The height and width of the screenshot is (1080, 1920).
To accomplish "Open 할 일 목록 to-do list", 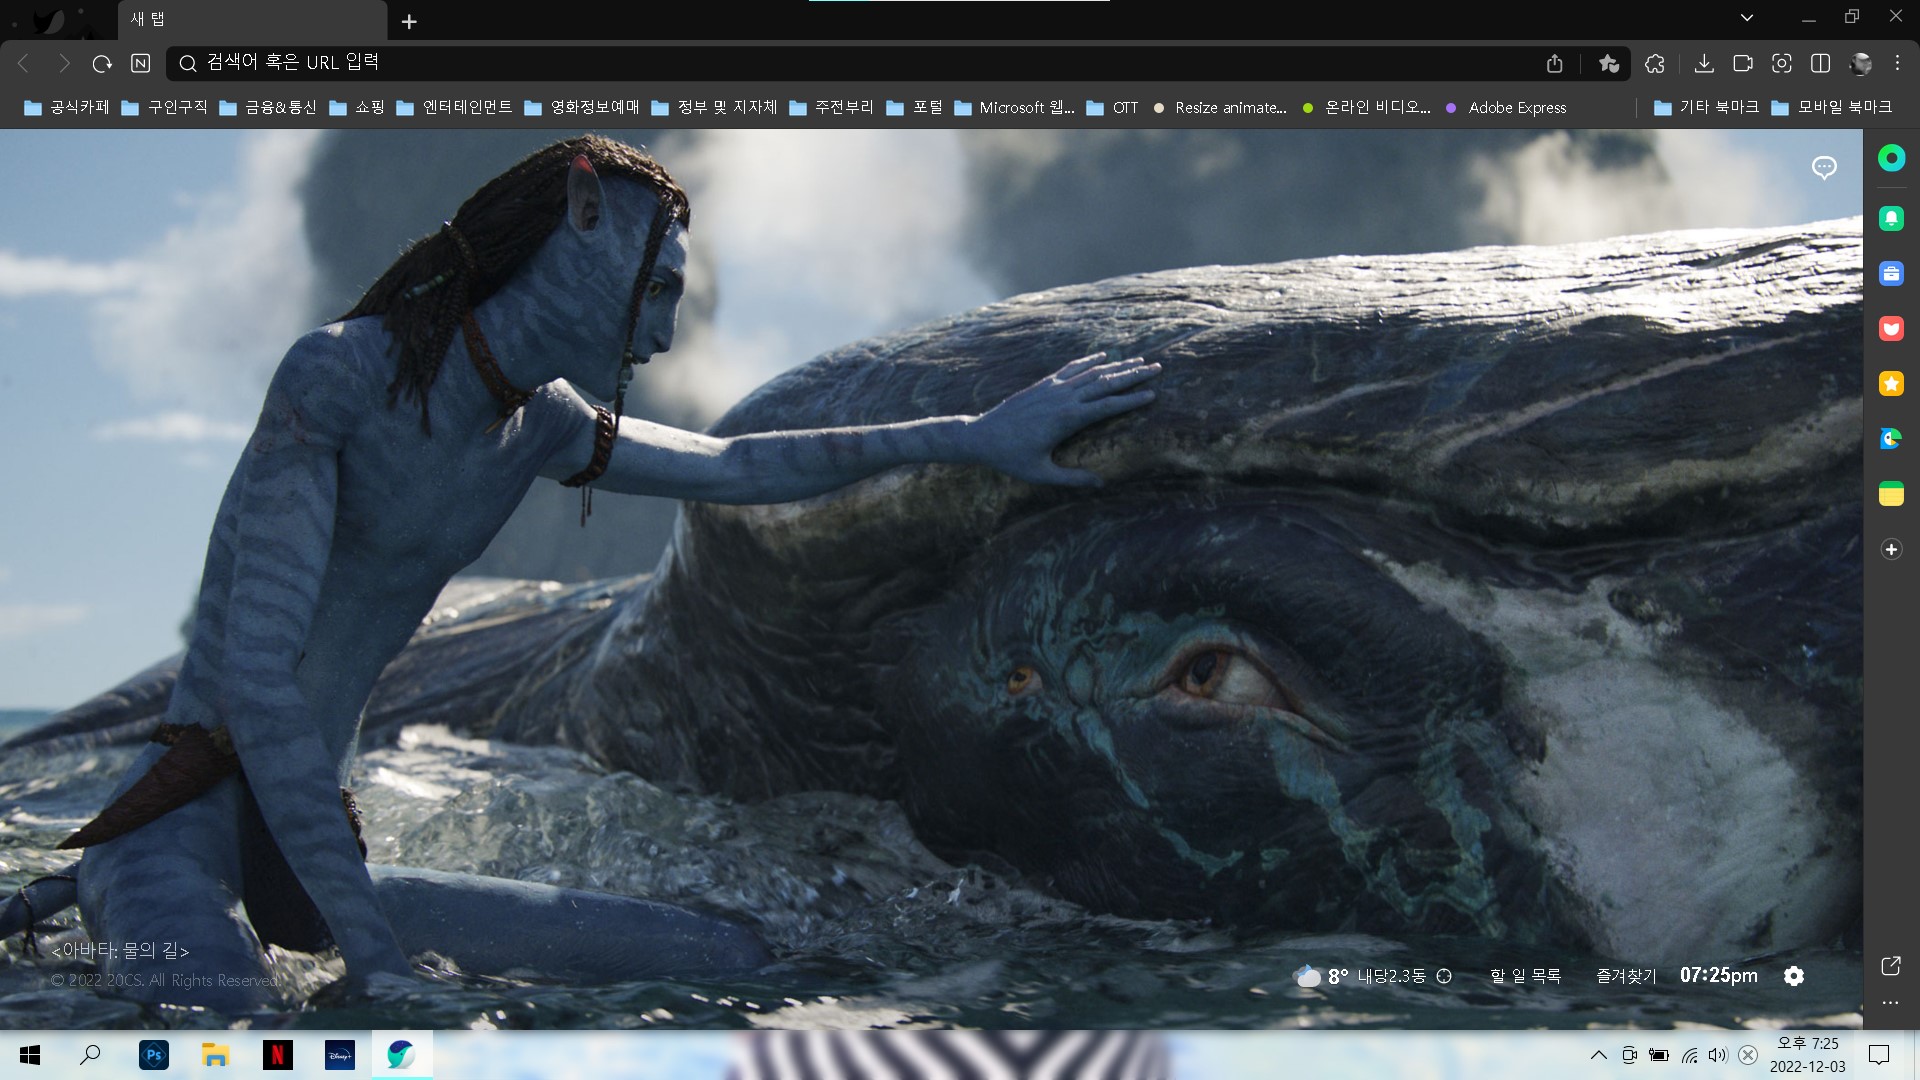I will pos(1525,976).
